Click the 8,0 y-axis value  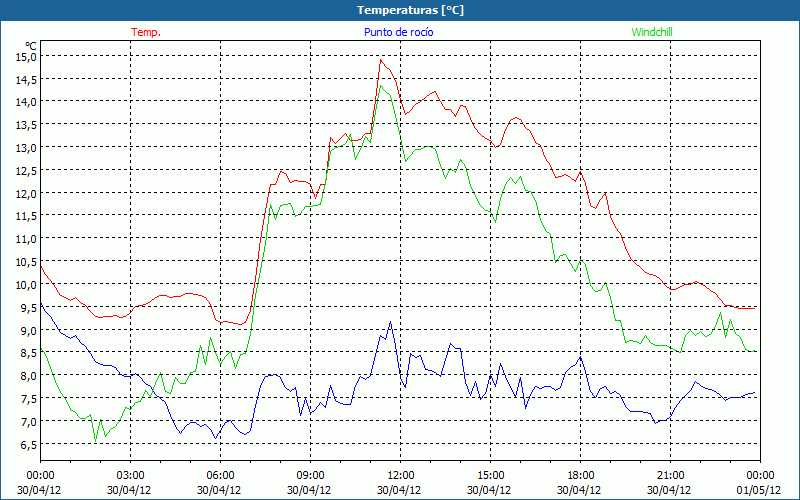click(28, 376)
